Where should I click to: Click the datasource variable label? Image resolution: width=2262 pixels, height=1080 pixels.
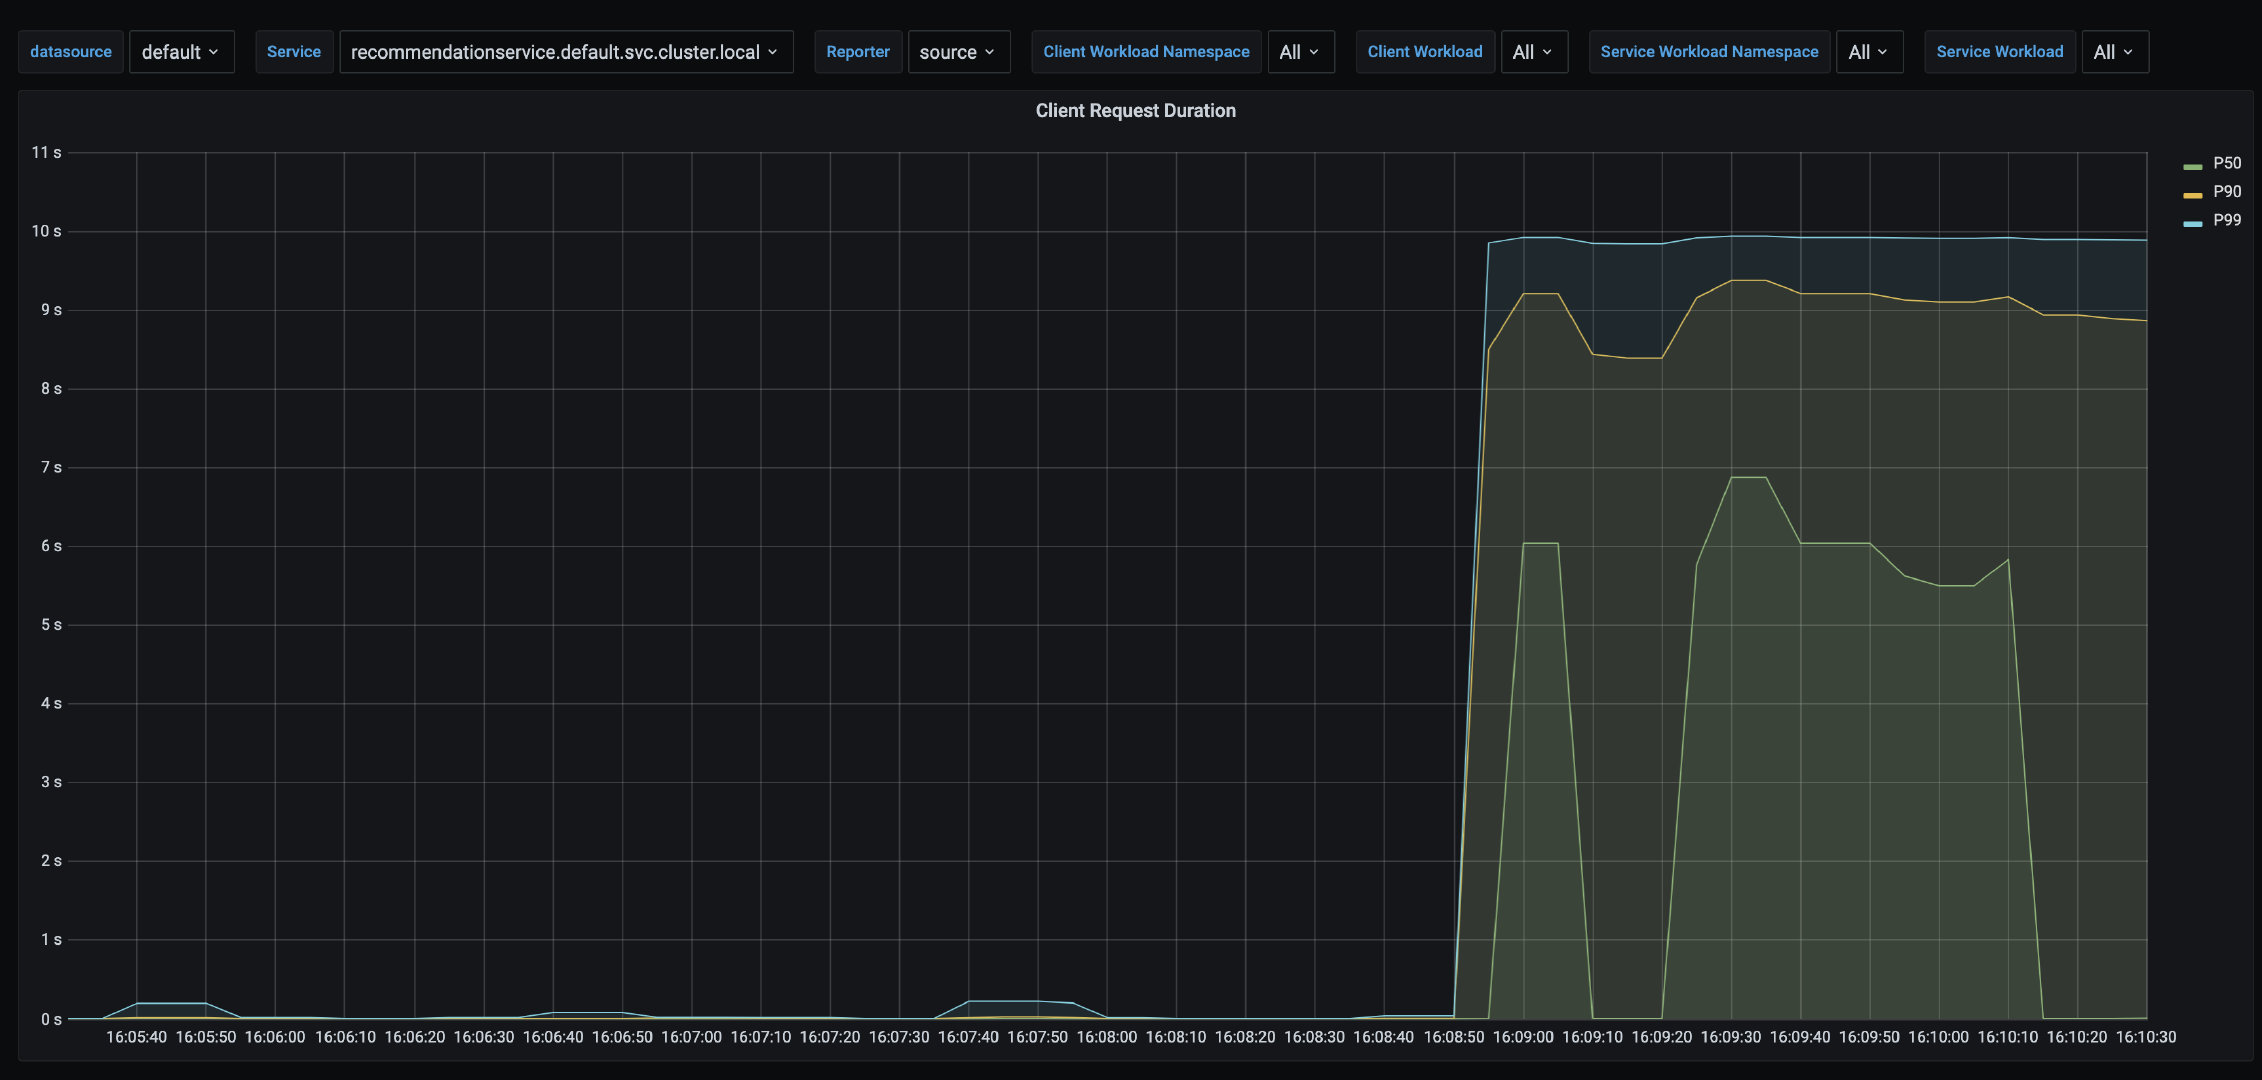tap(71, 52)
